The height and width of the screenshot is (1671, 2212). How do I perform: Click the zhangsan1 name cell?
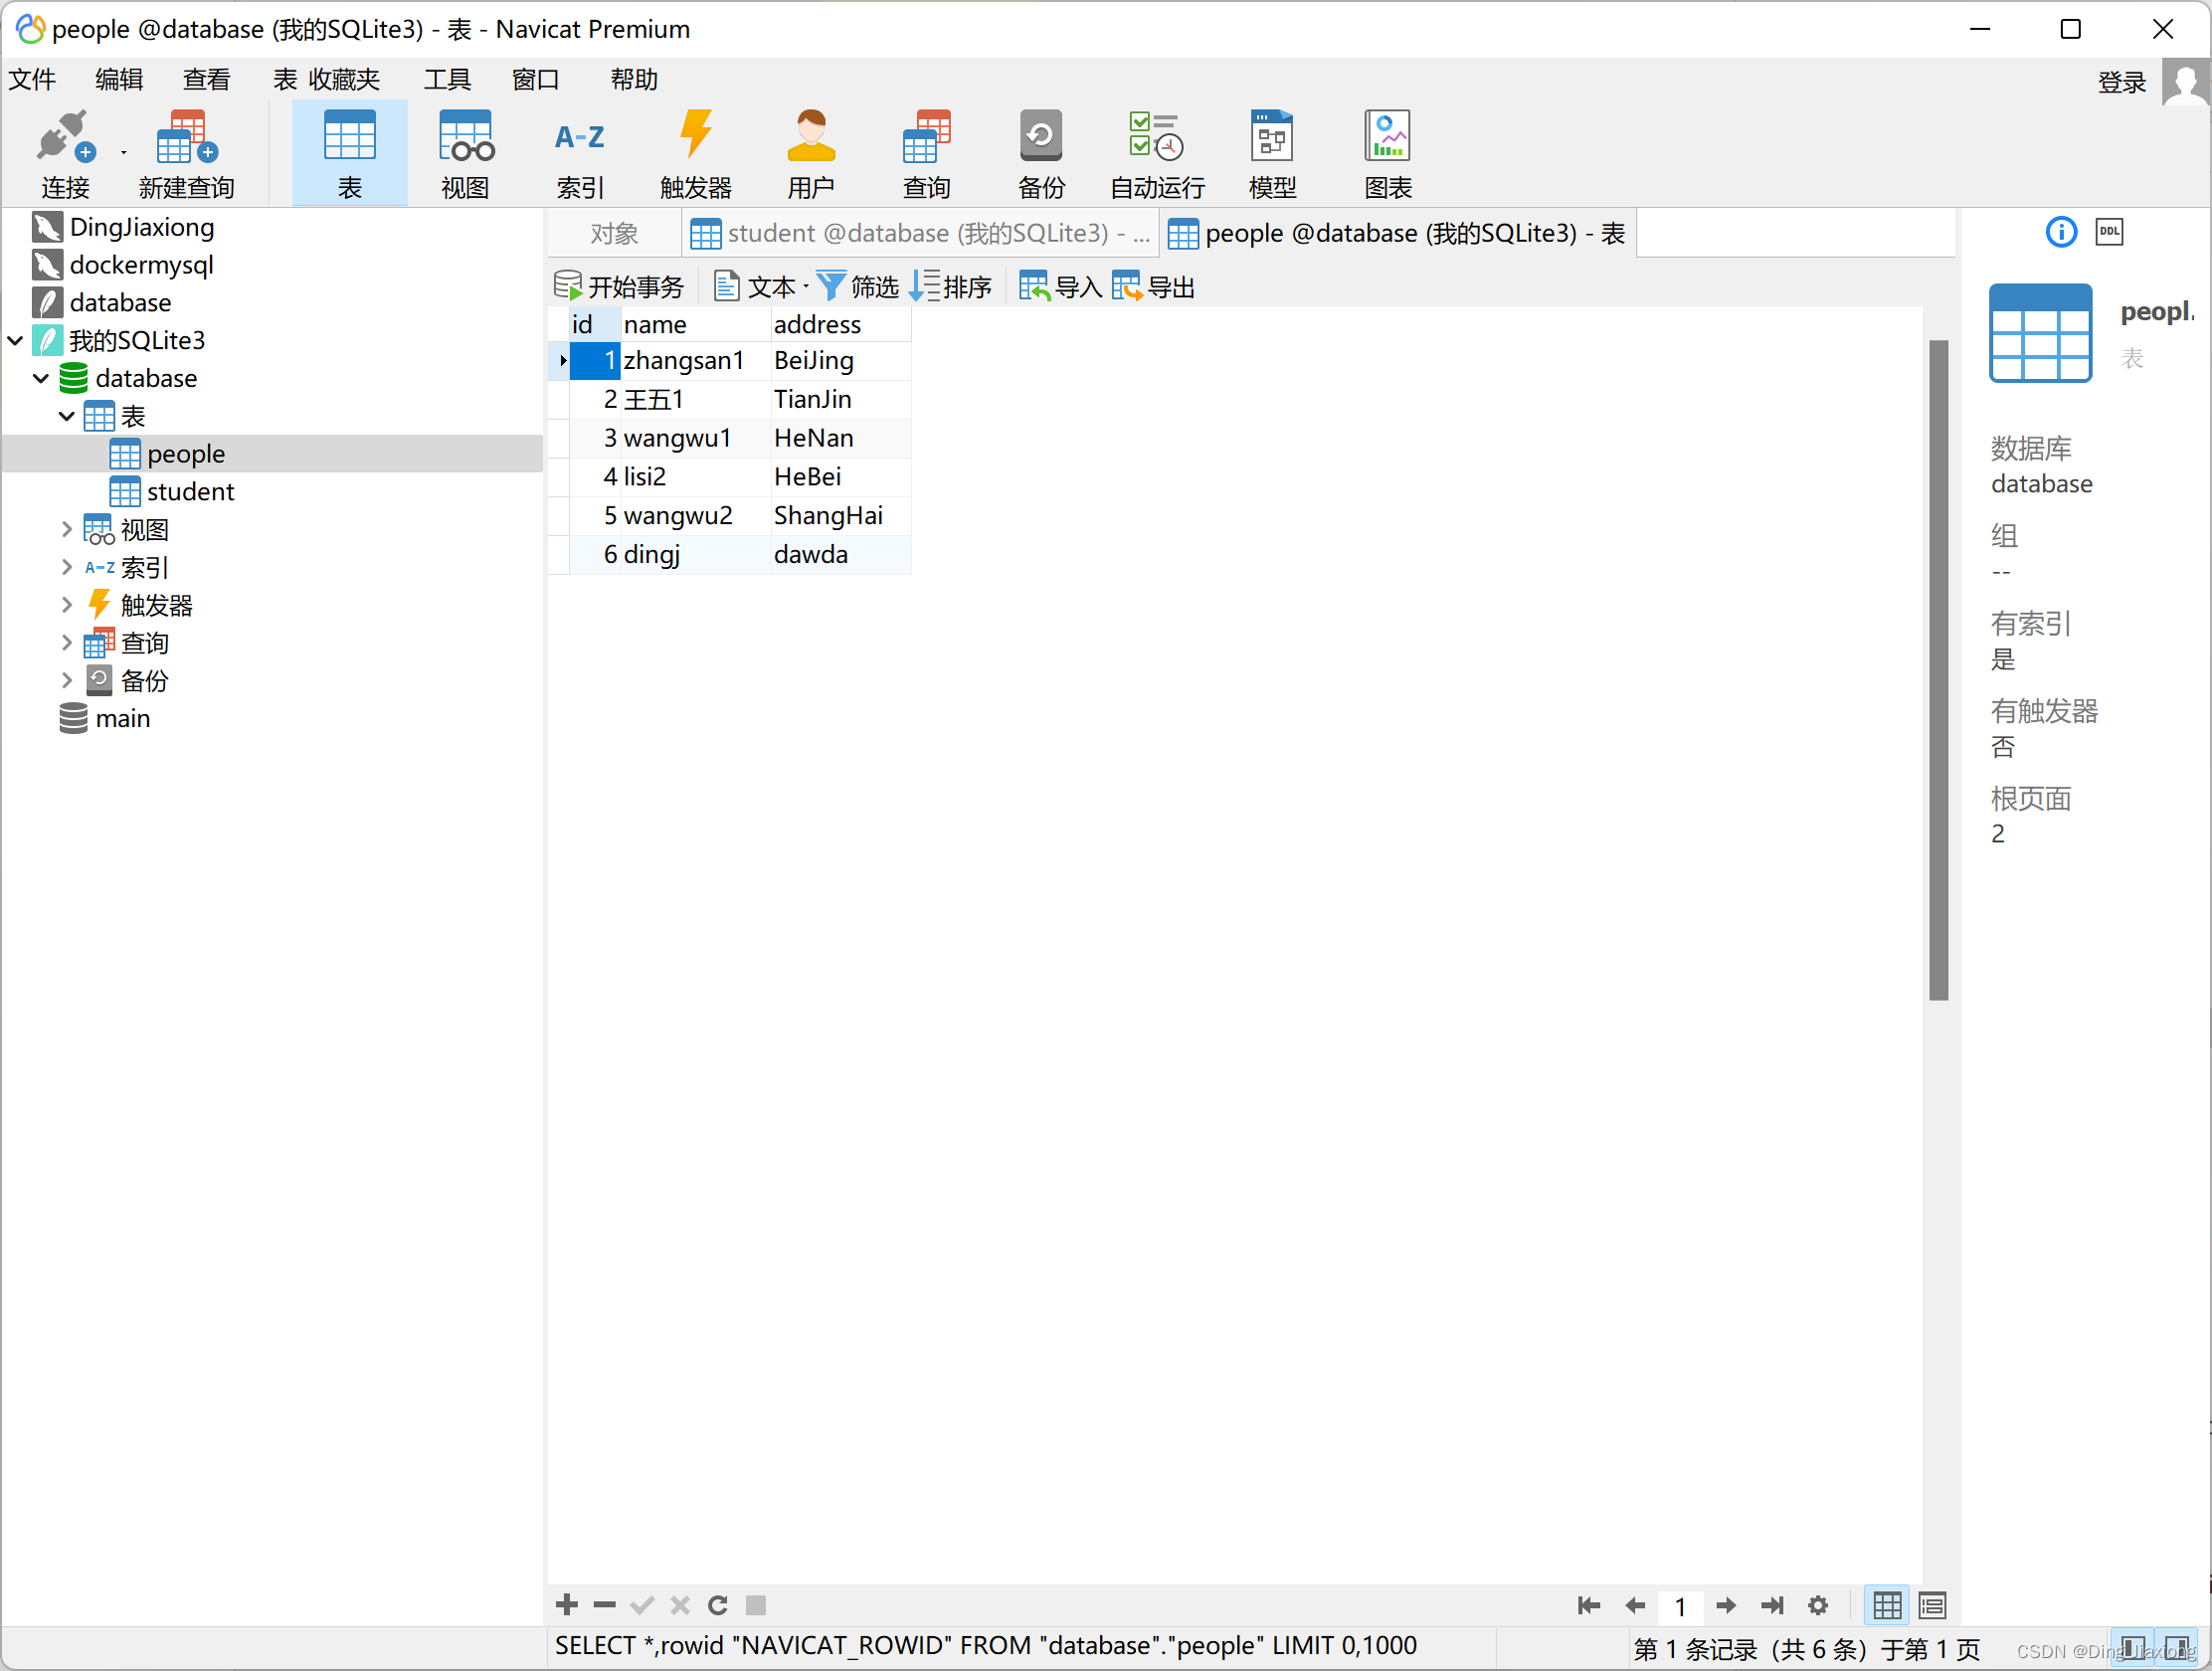[x=695, y=361]
